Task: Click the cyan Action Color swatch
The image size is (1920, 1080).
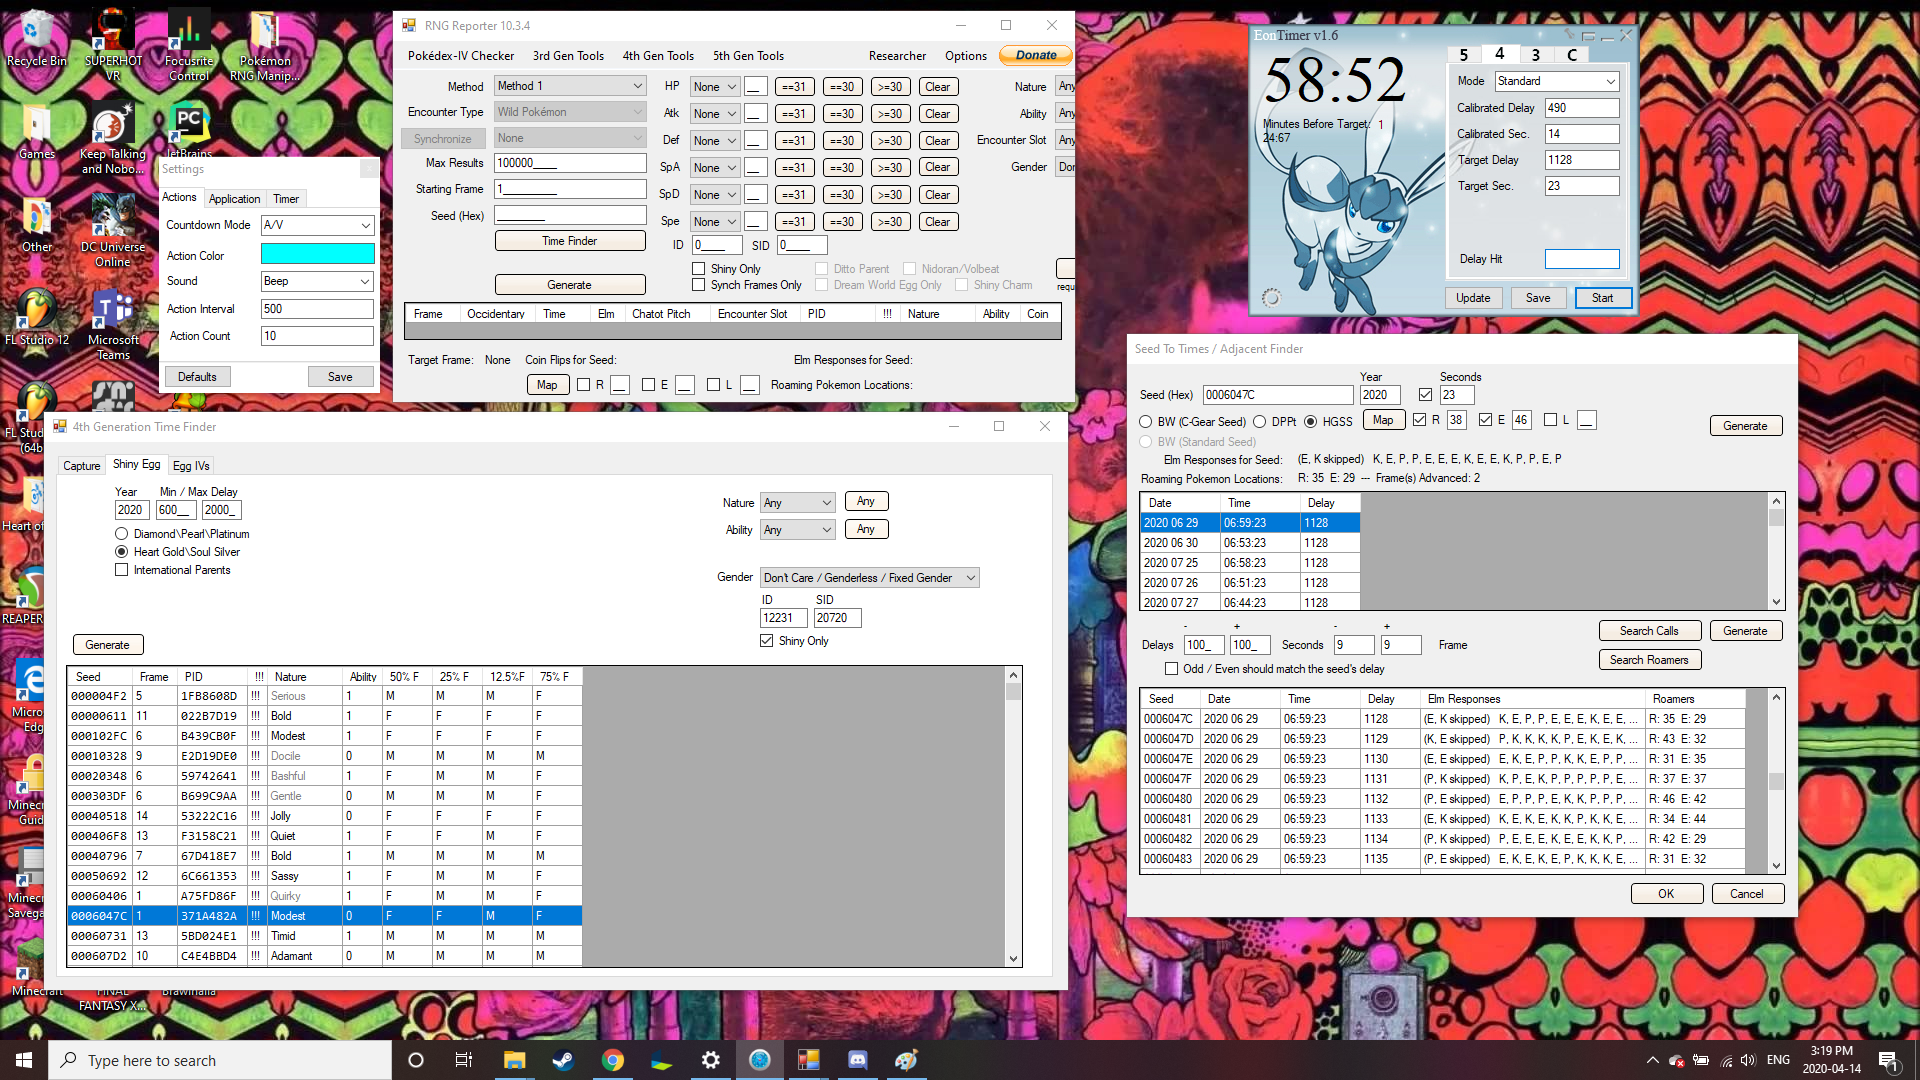Action: (317, 254)
